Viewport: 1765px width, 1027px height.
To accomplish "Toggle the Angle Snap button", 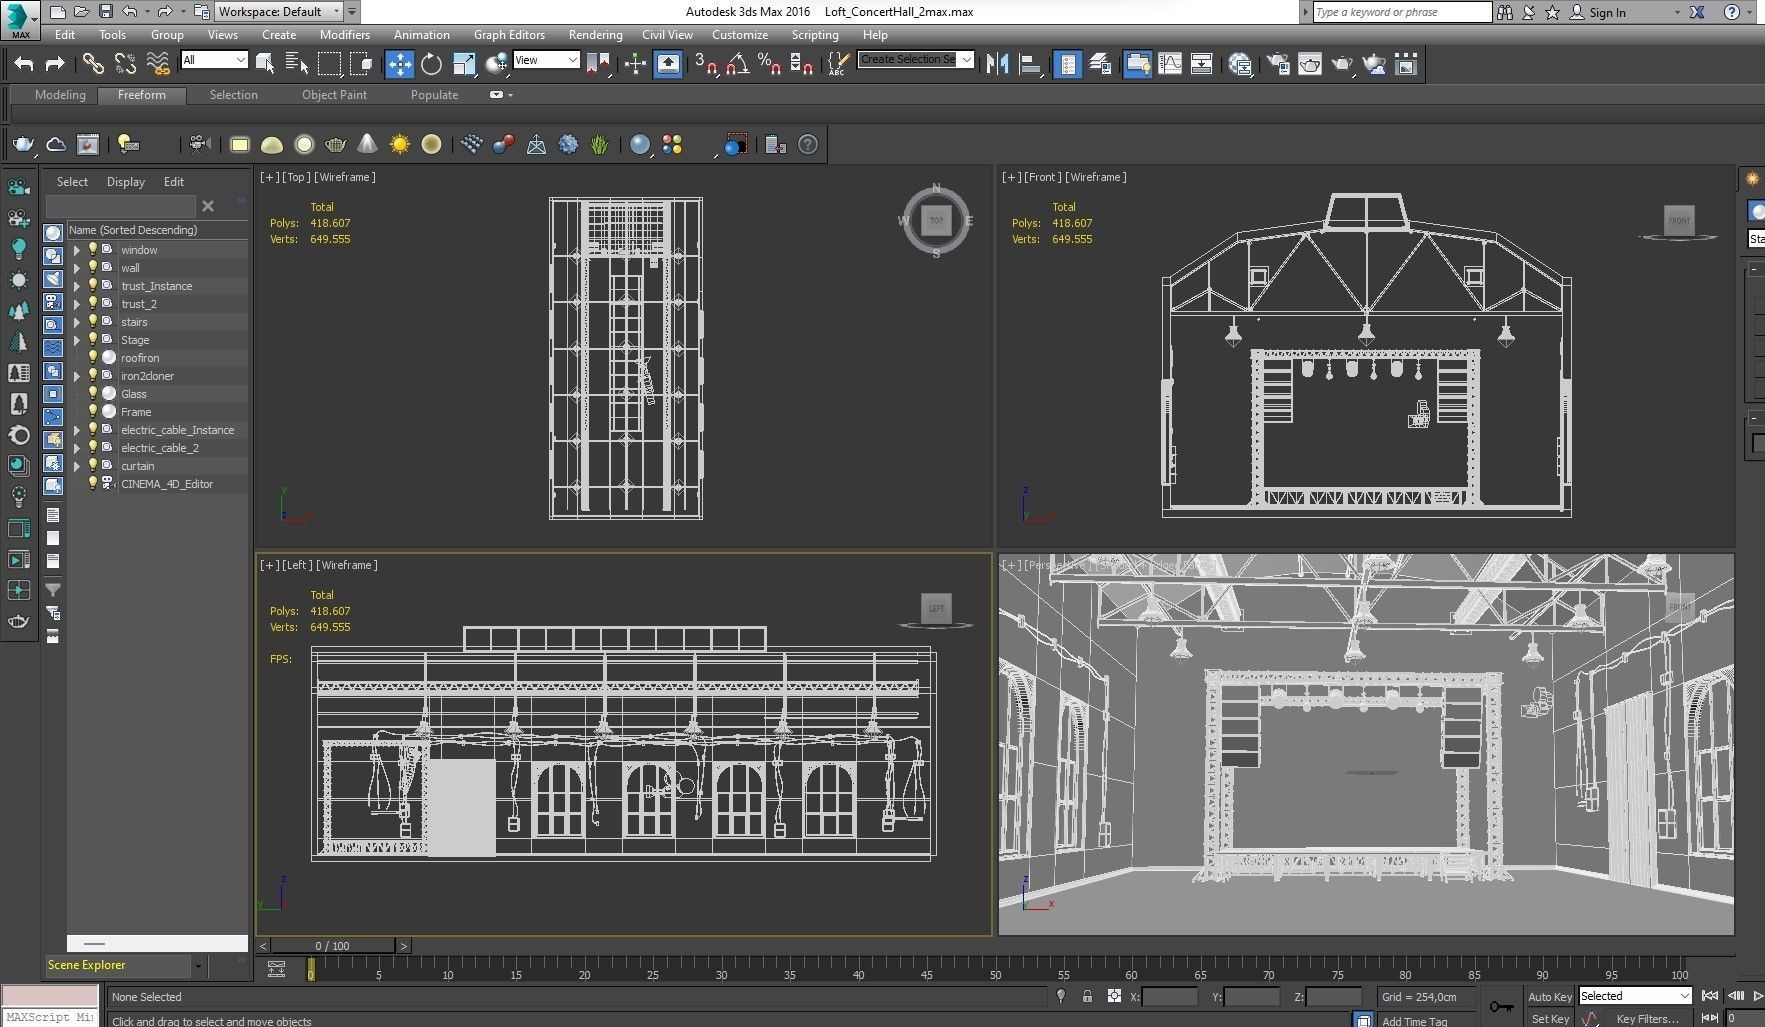I will click(738, 64).
